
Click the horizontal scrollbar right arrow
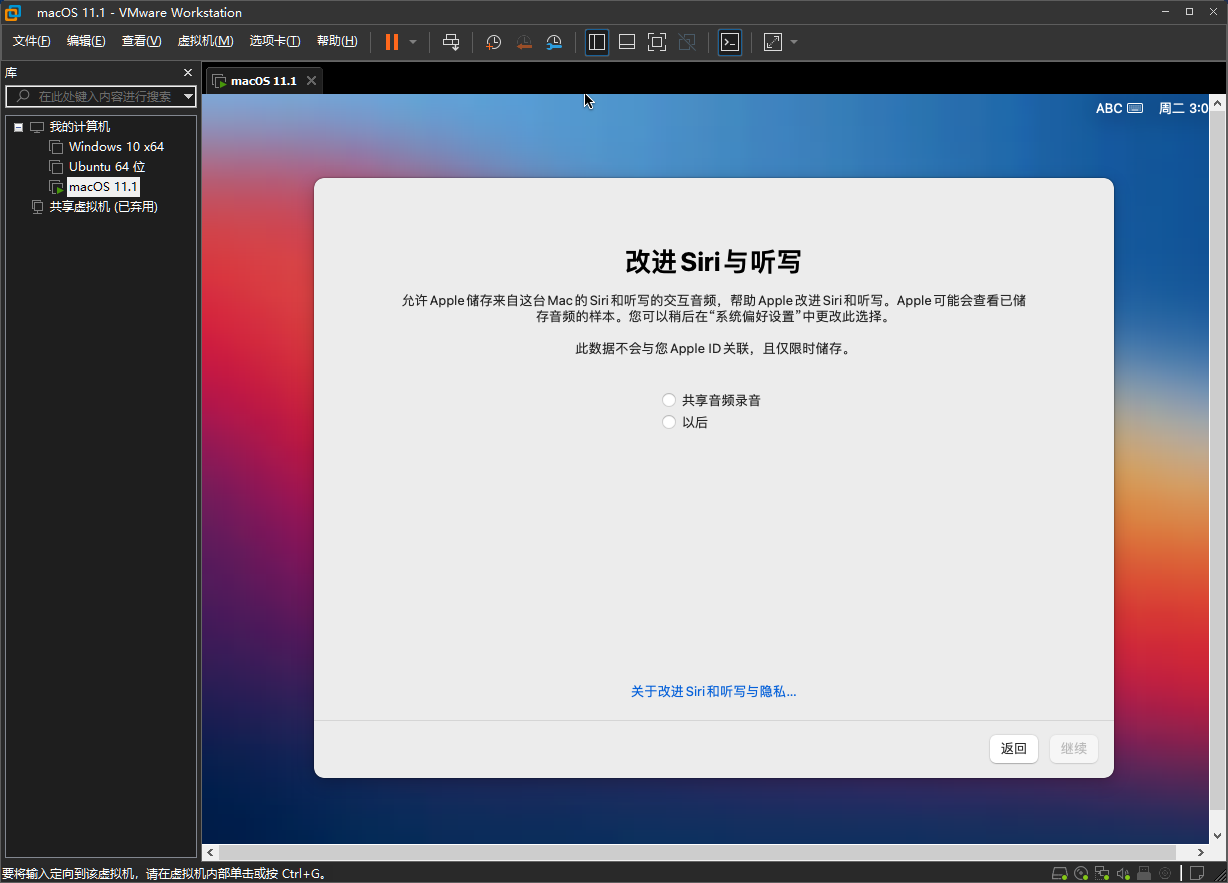coord(1203,853)
